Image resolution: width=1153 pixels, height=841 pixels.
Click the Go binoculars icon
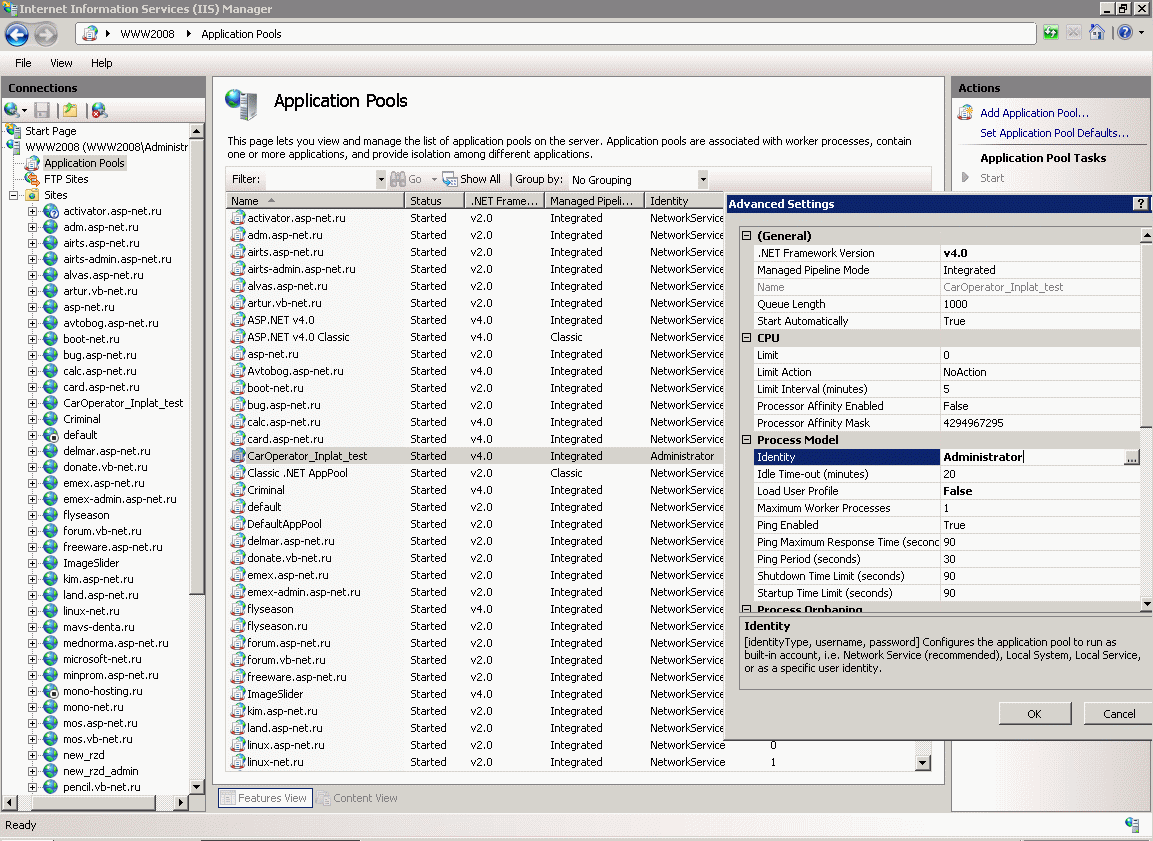(398, 179)
